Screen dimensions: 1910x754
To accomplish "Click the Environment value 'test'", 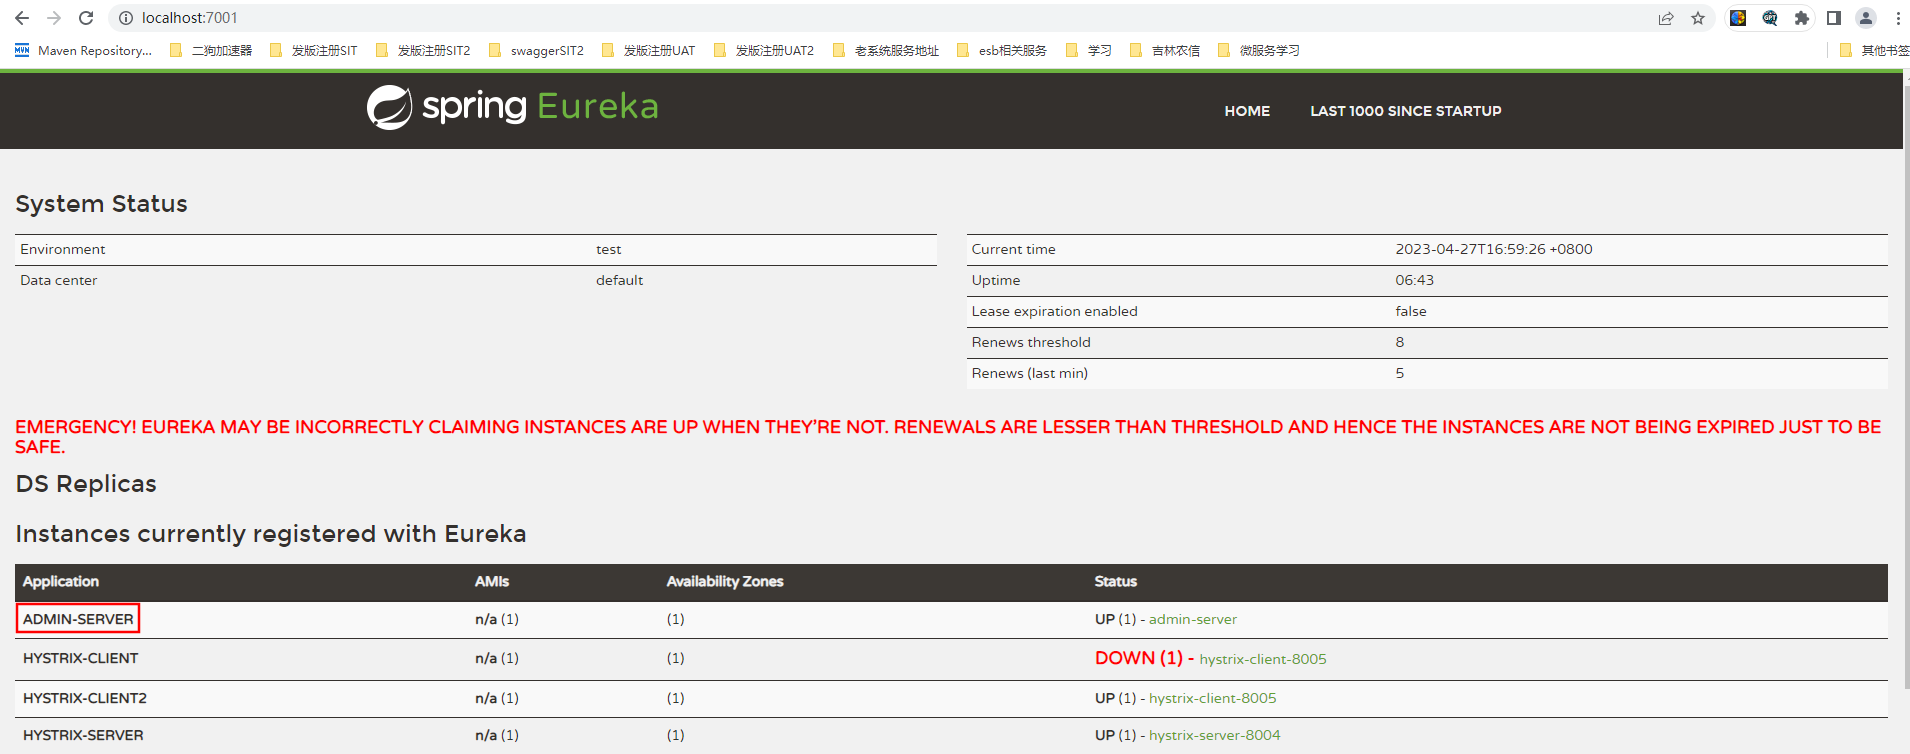I will 608,249.
